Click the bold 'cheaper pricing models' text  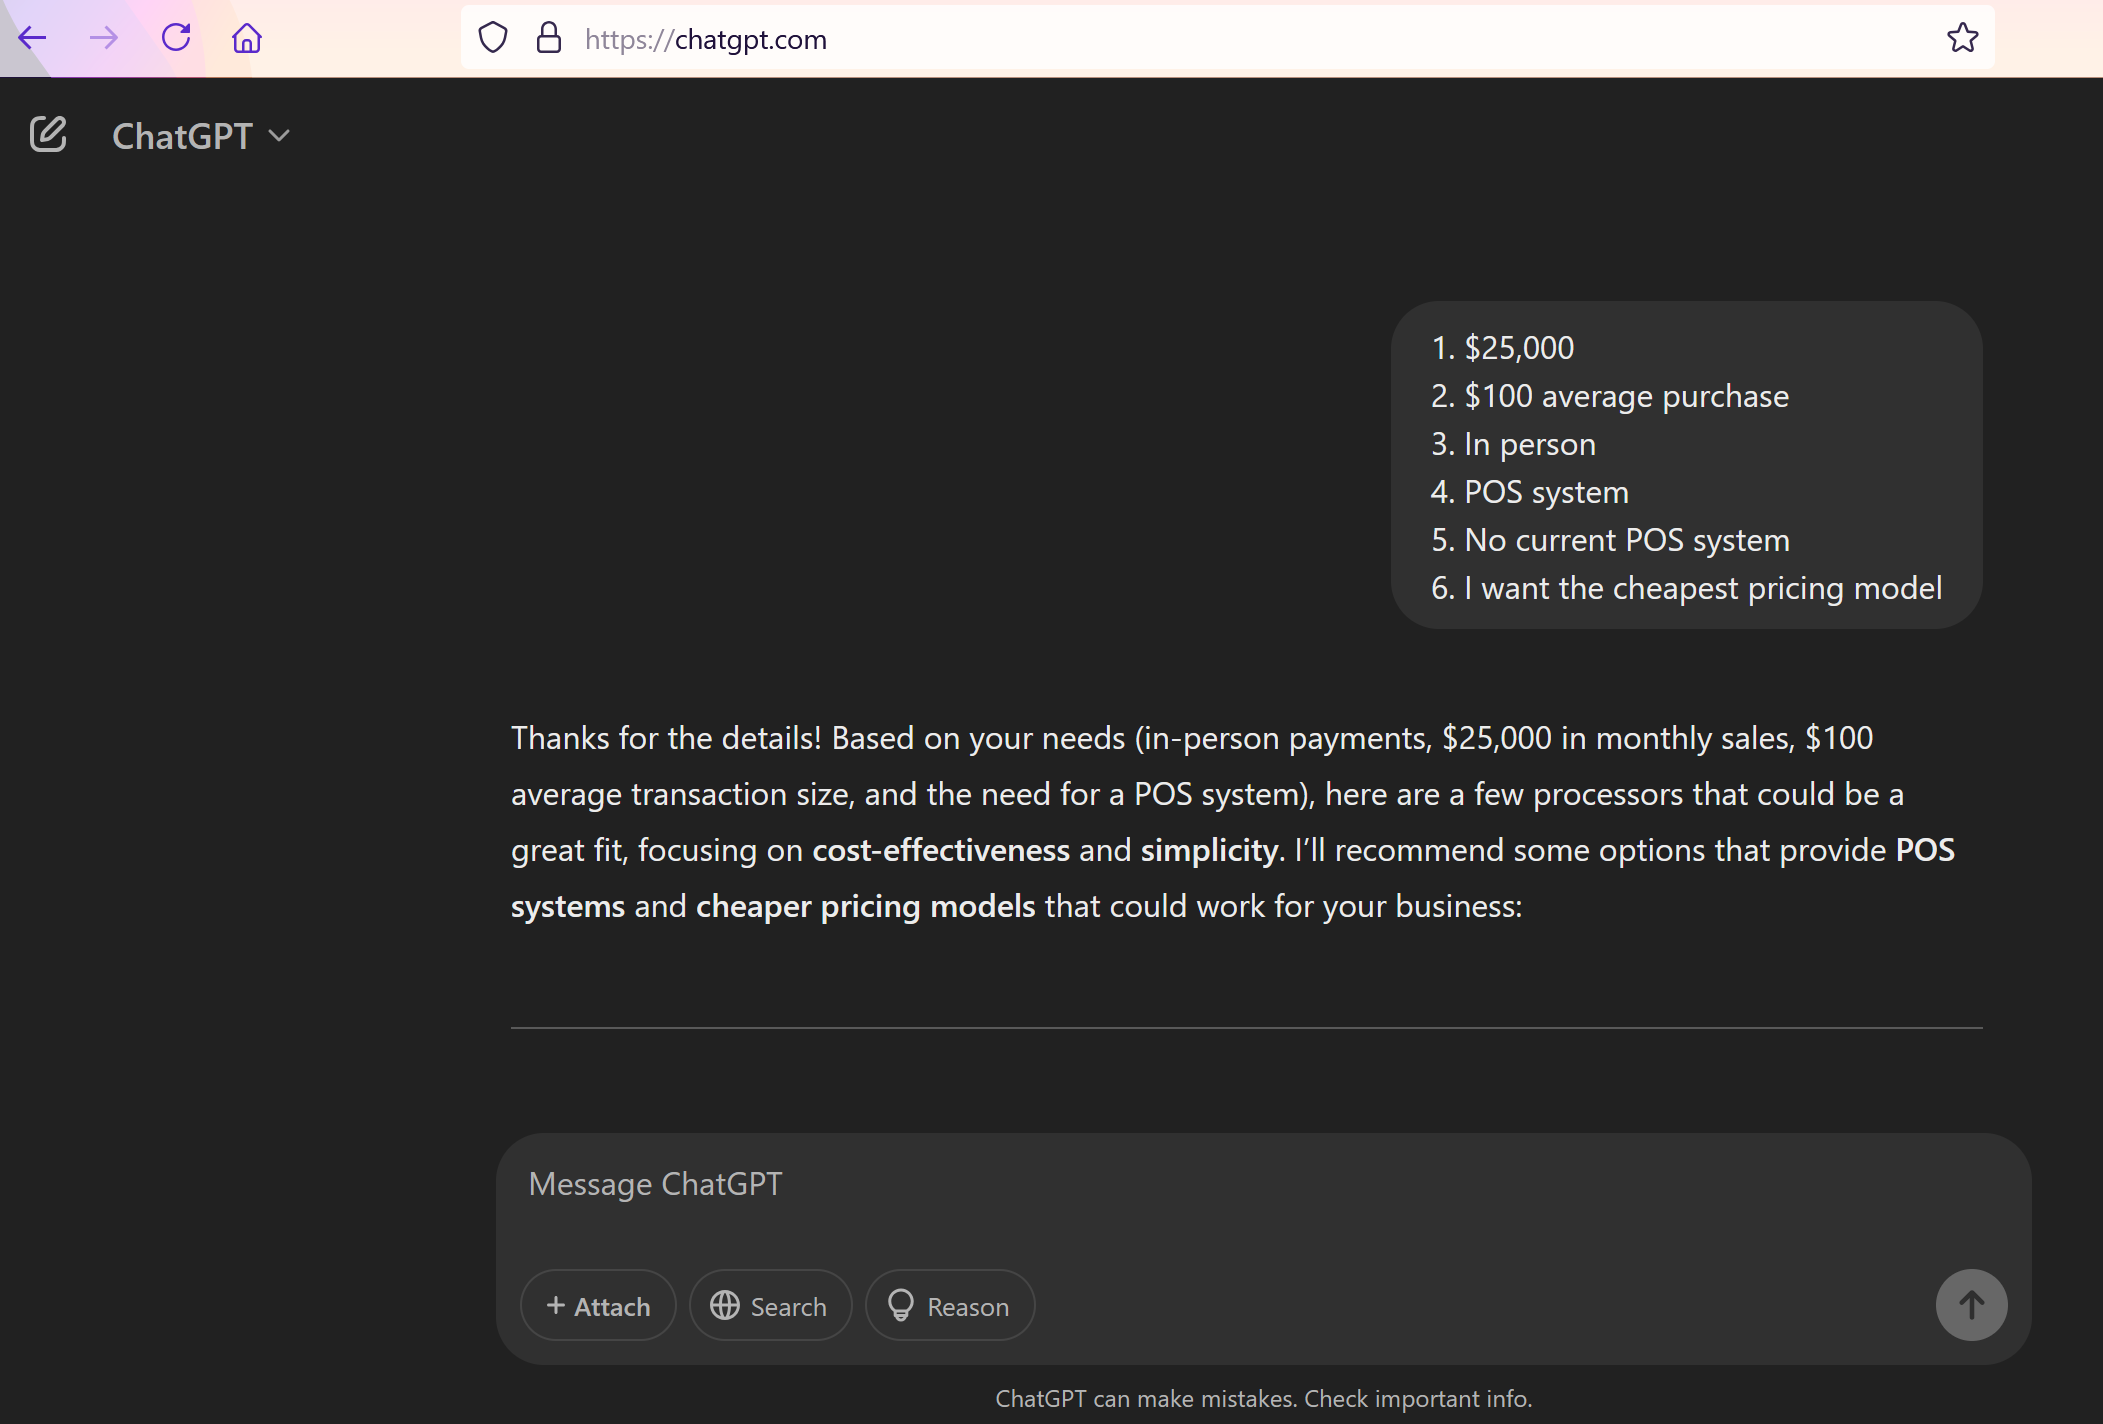click(x=865, y=906)
